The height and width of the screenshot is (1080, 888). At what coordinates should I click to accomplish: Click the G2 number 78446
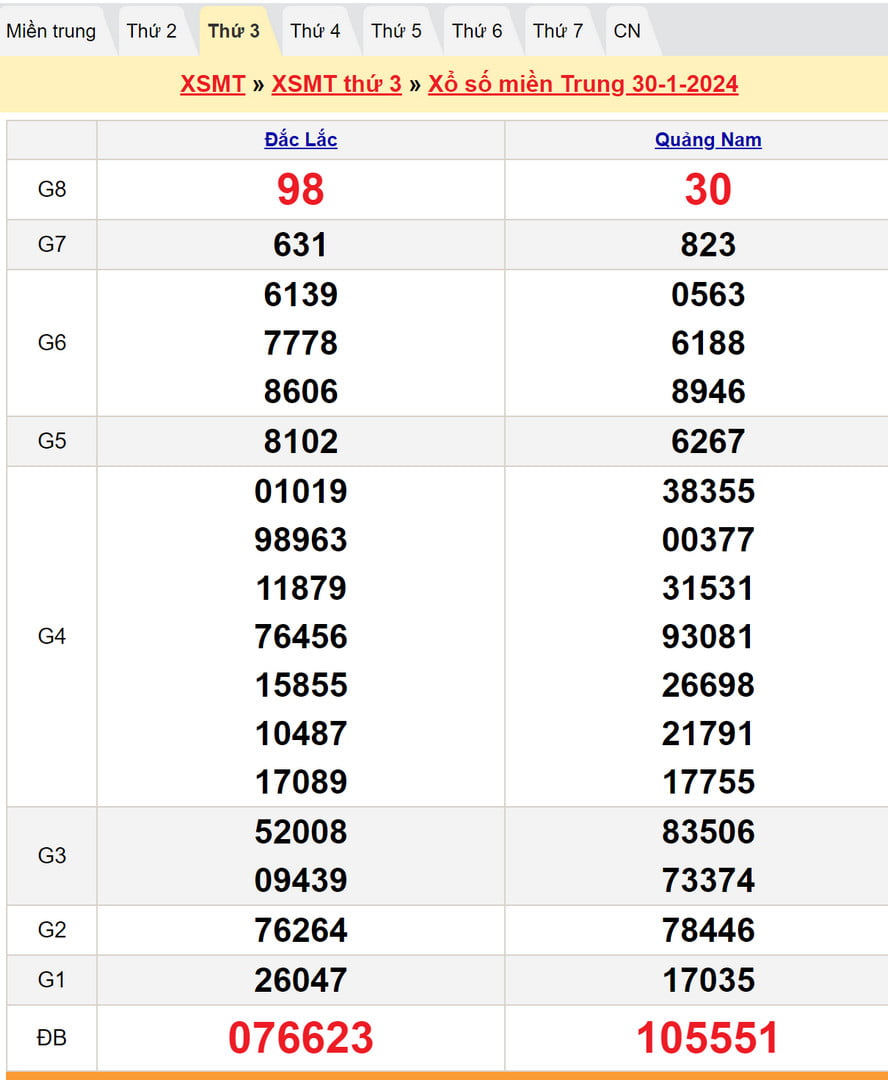(x=708, y=930)
